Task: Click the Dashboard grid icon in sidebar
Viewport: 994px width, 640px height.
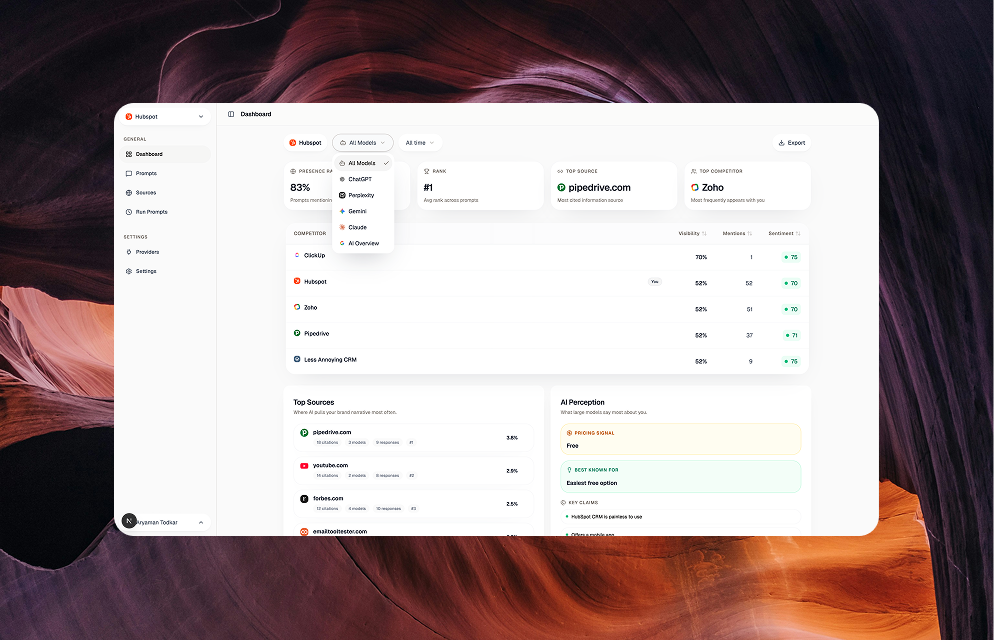Action: click(x=129, y=154)
